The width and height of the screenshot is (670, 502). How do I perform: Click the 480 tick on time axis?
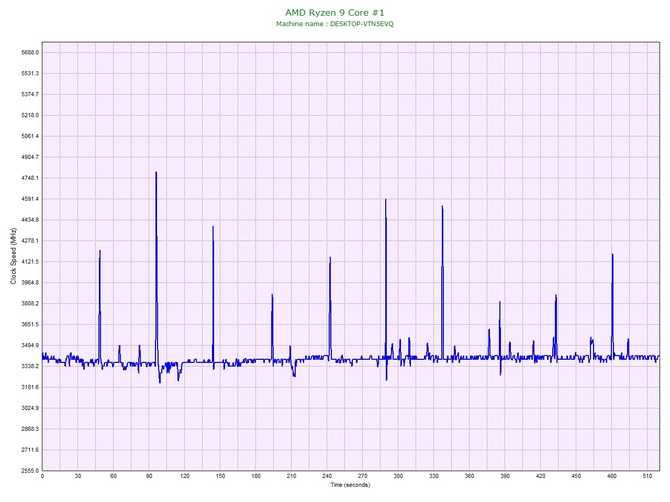(x=612, y=476)
